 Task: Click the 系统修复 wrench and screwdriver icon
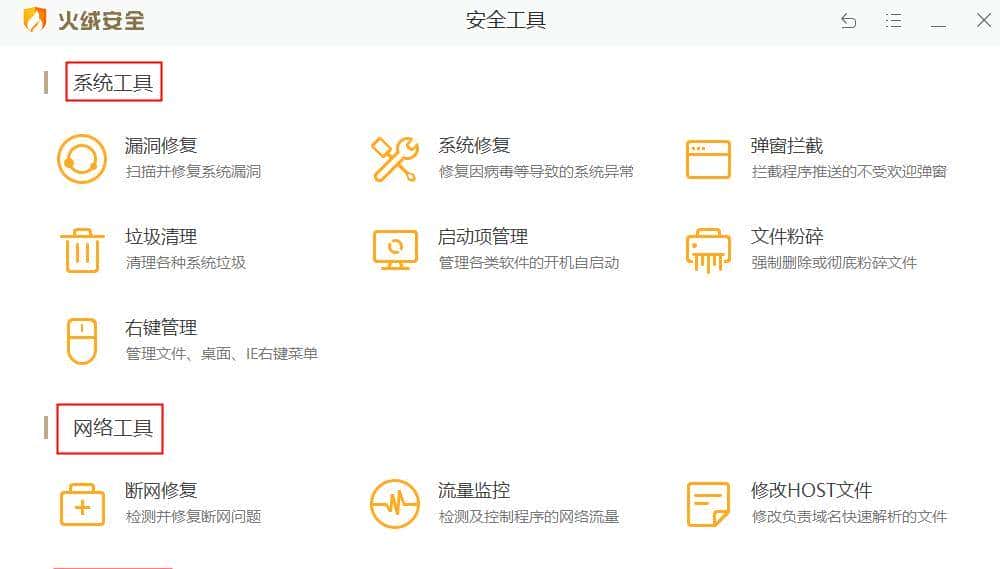(395, 159)
